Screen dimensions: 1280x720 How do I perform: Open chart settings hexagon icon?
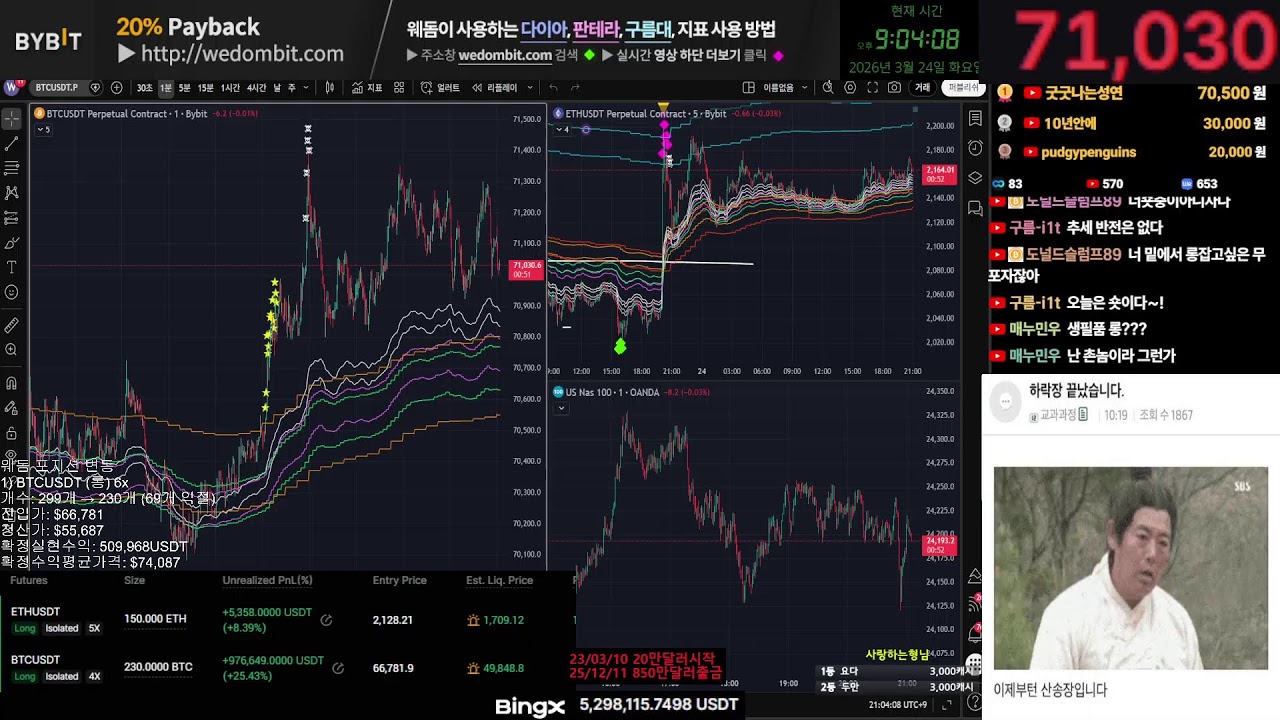(x=850, y=87)
